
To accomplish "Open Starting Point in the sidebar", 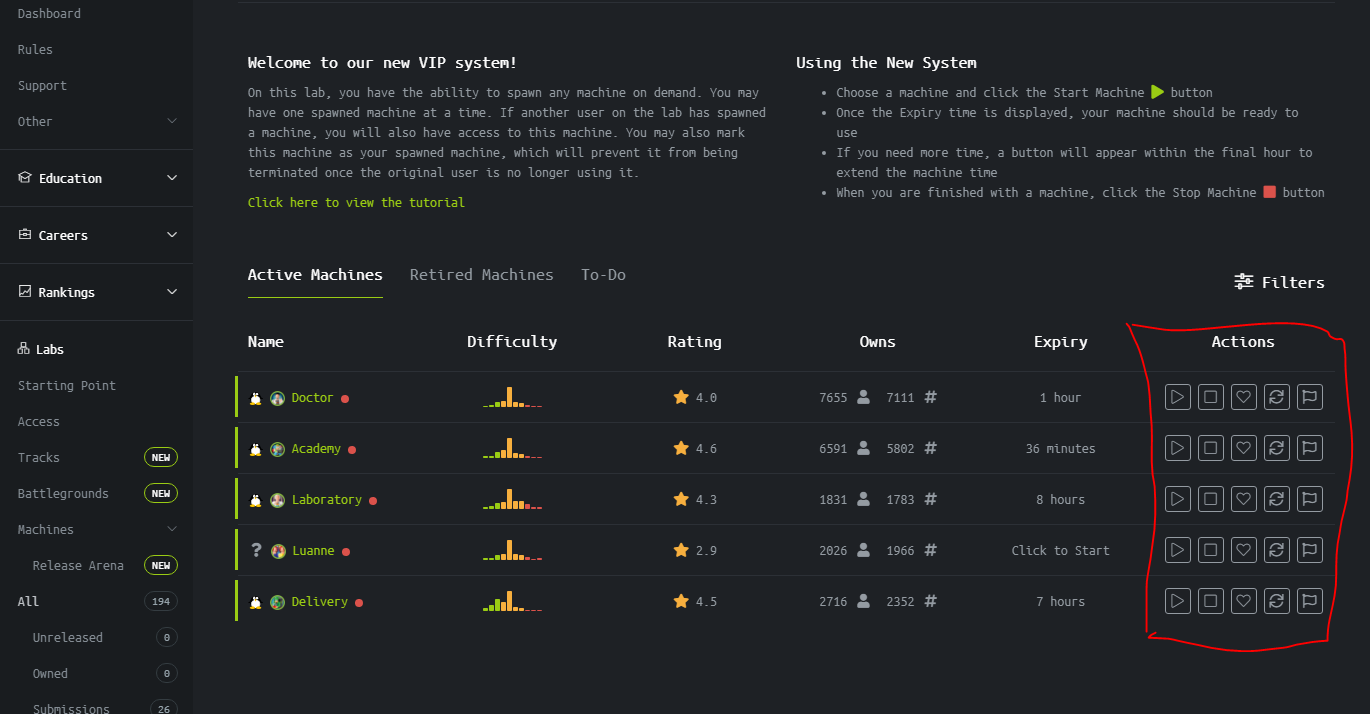I will (x=67, y=386).
